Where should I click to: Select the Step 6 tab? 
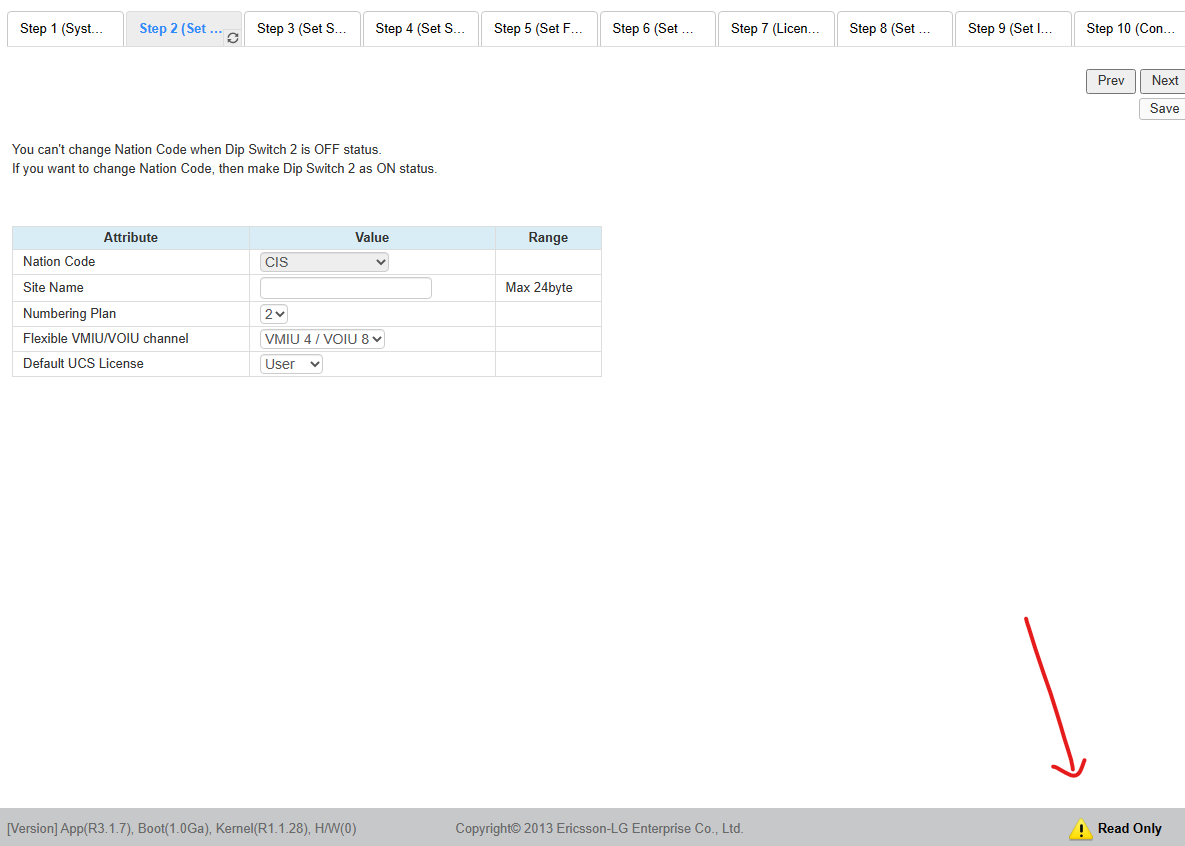pos(656,29)
